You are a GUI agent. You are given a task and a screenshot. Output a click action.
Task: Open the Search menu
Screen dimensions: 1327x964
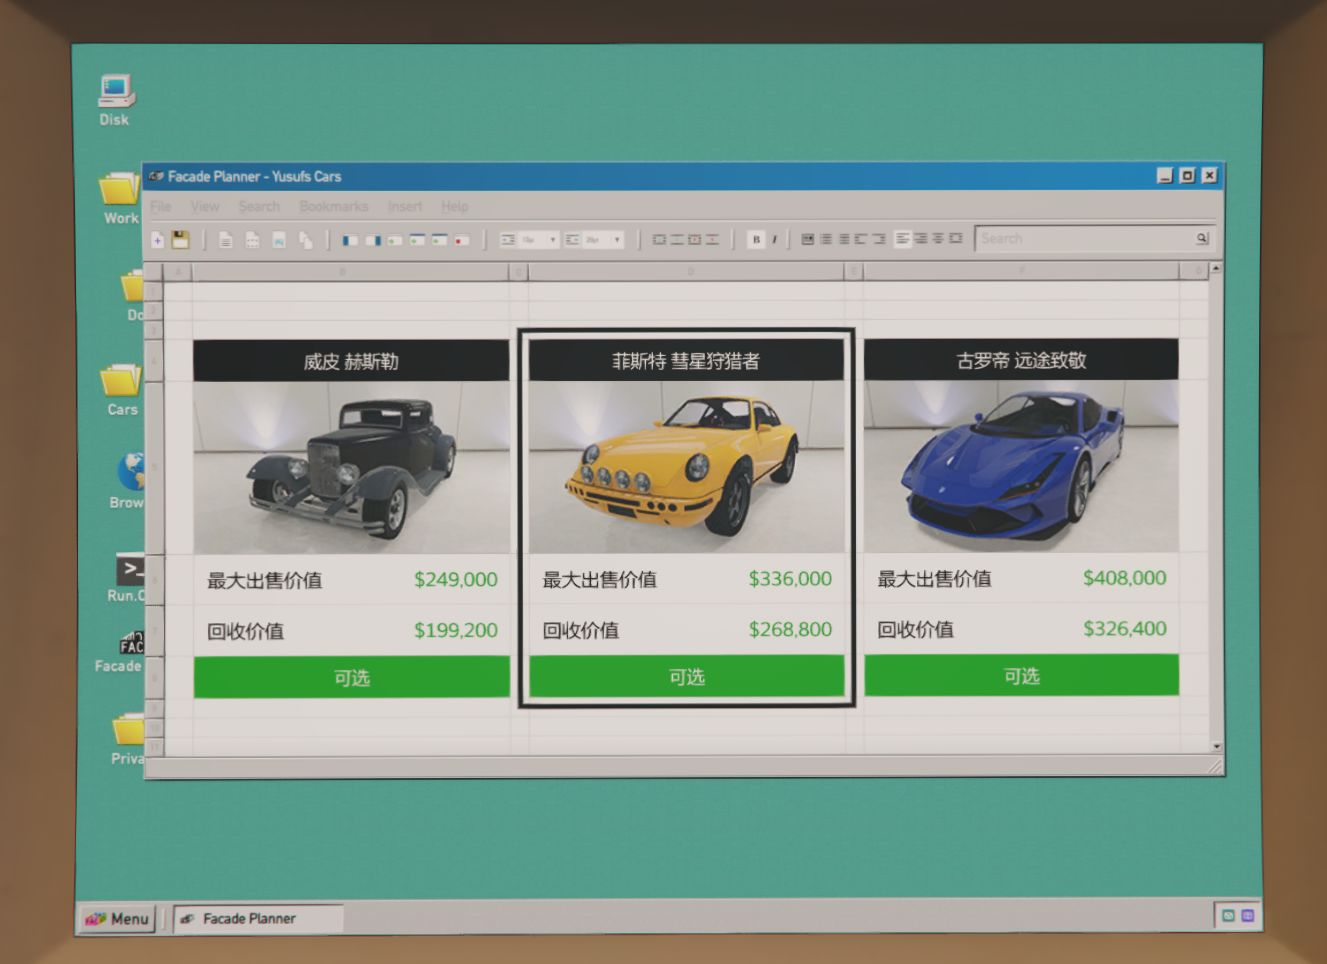click(x=259, y=206)
